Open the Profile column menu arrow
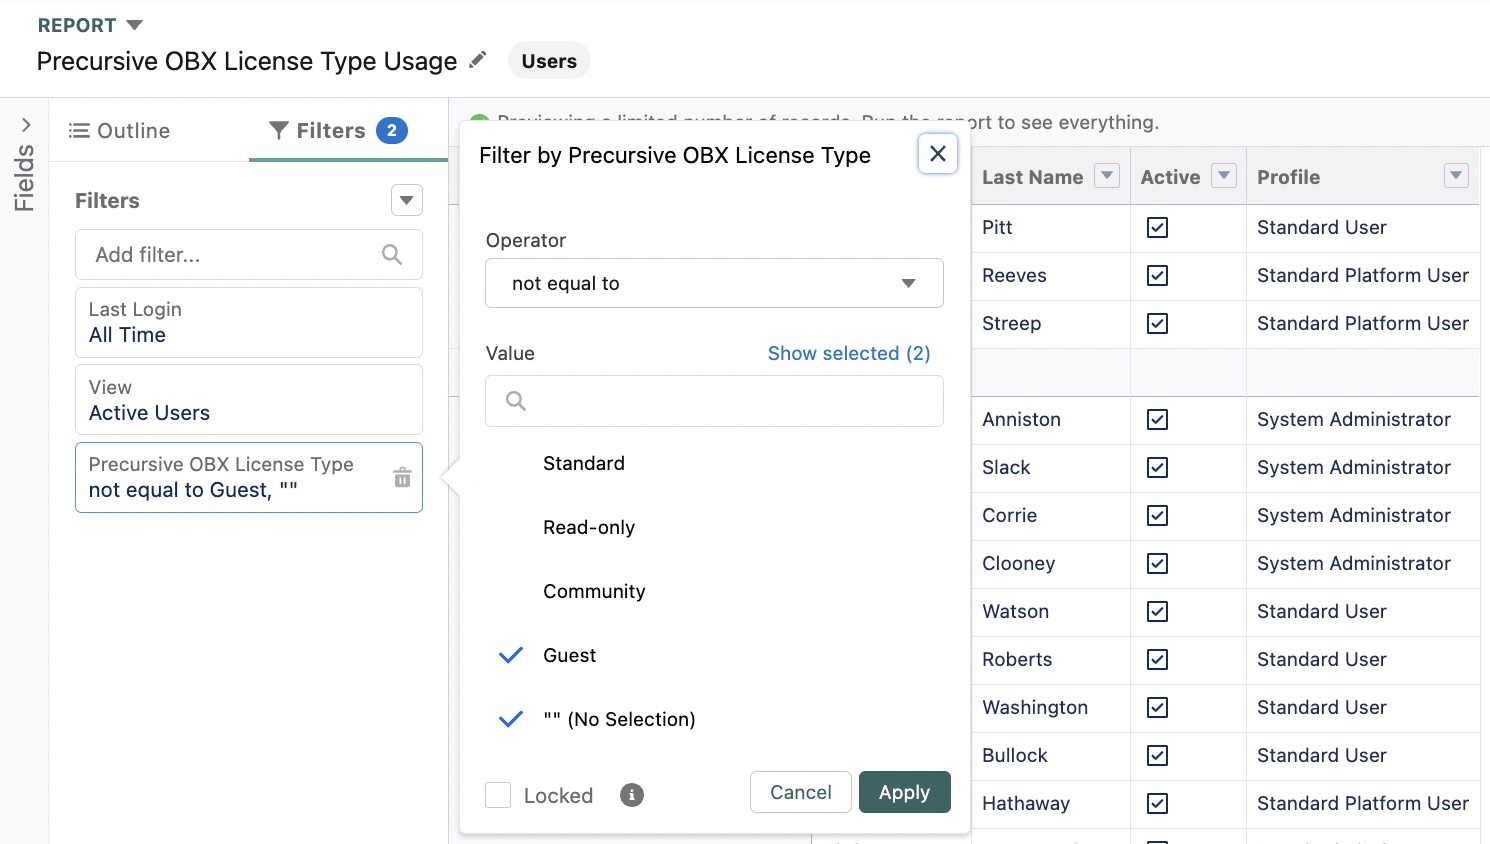 [1457, 176]
